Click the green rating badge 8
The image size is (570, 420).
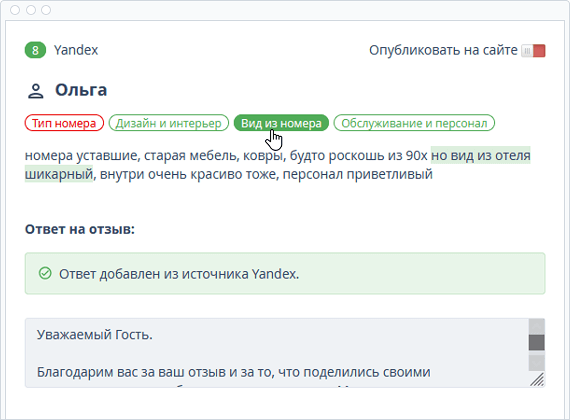(x=35, y=50)
